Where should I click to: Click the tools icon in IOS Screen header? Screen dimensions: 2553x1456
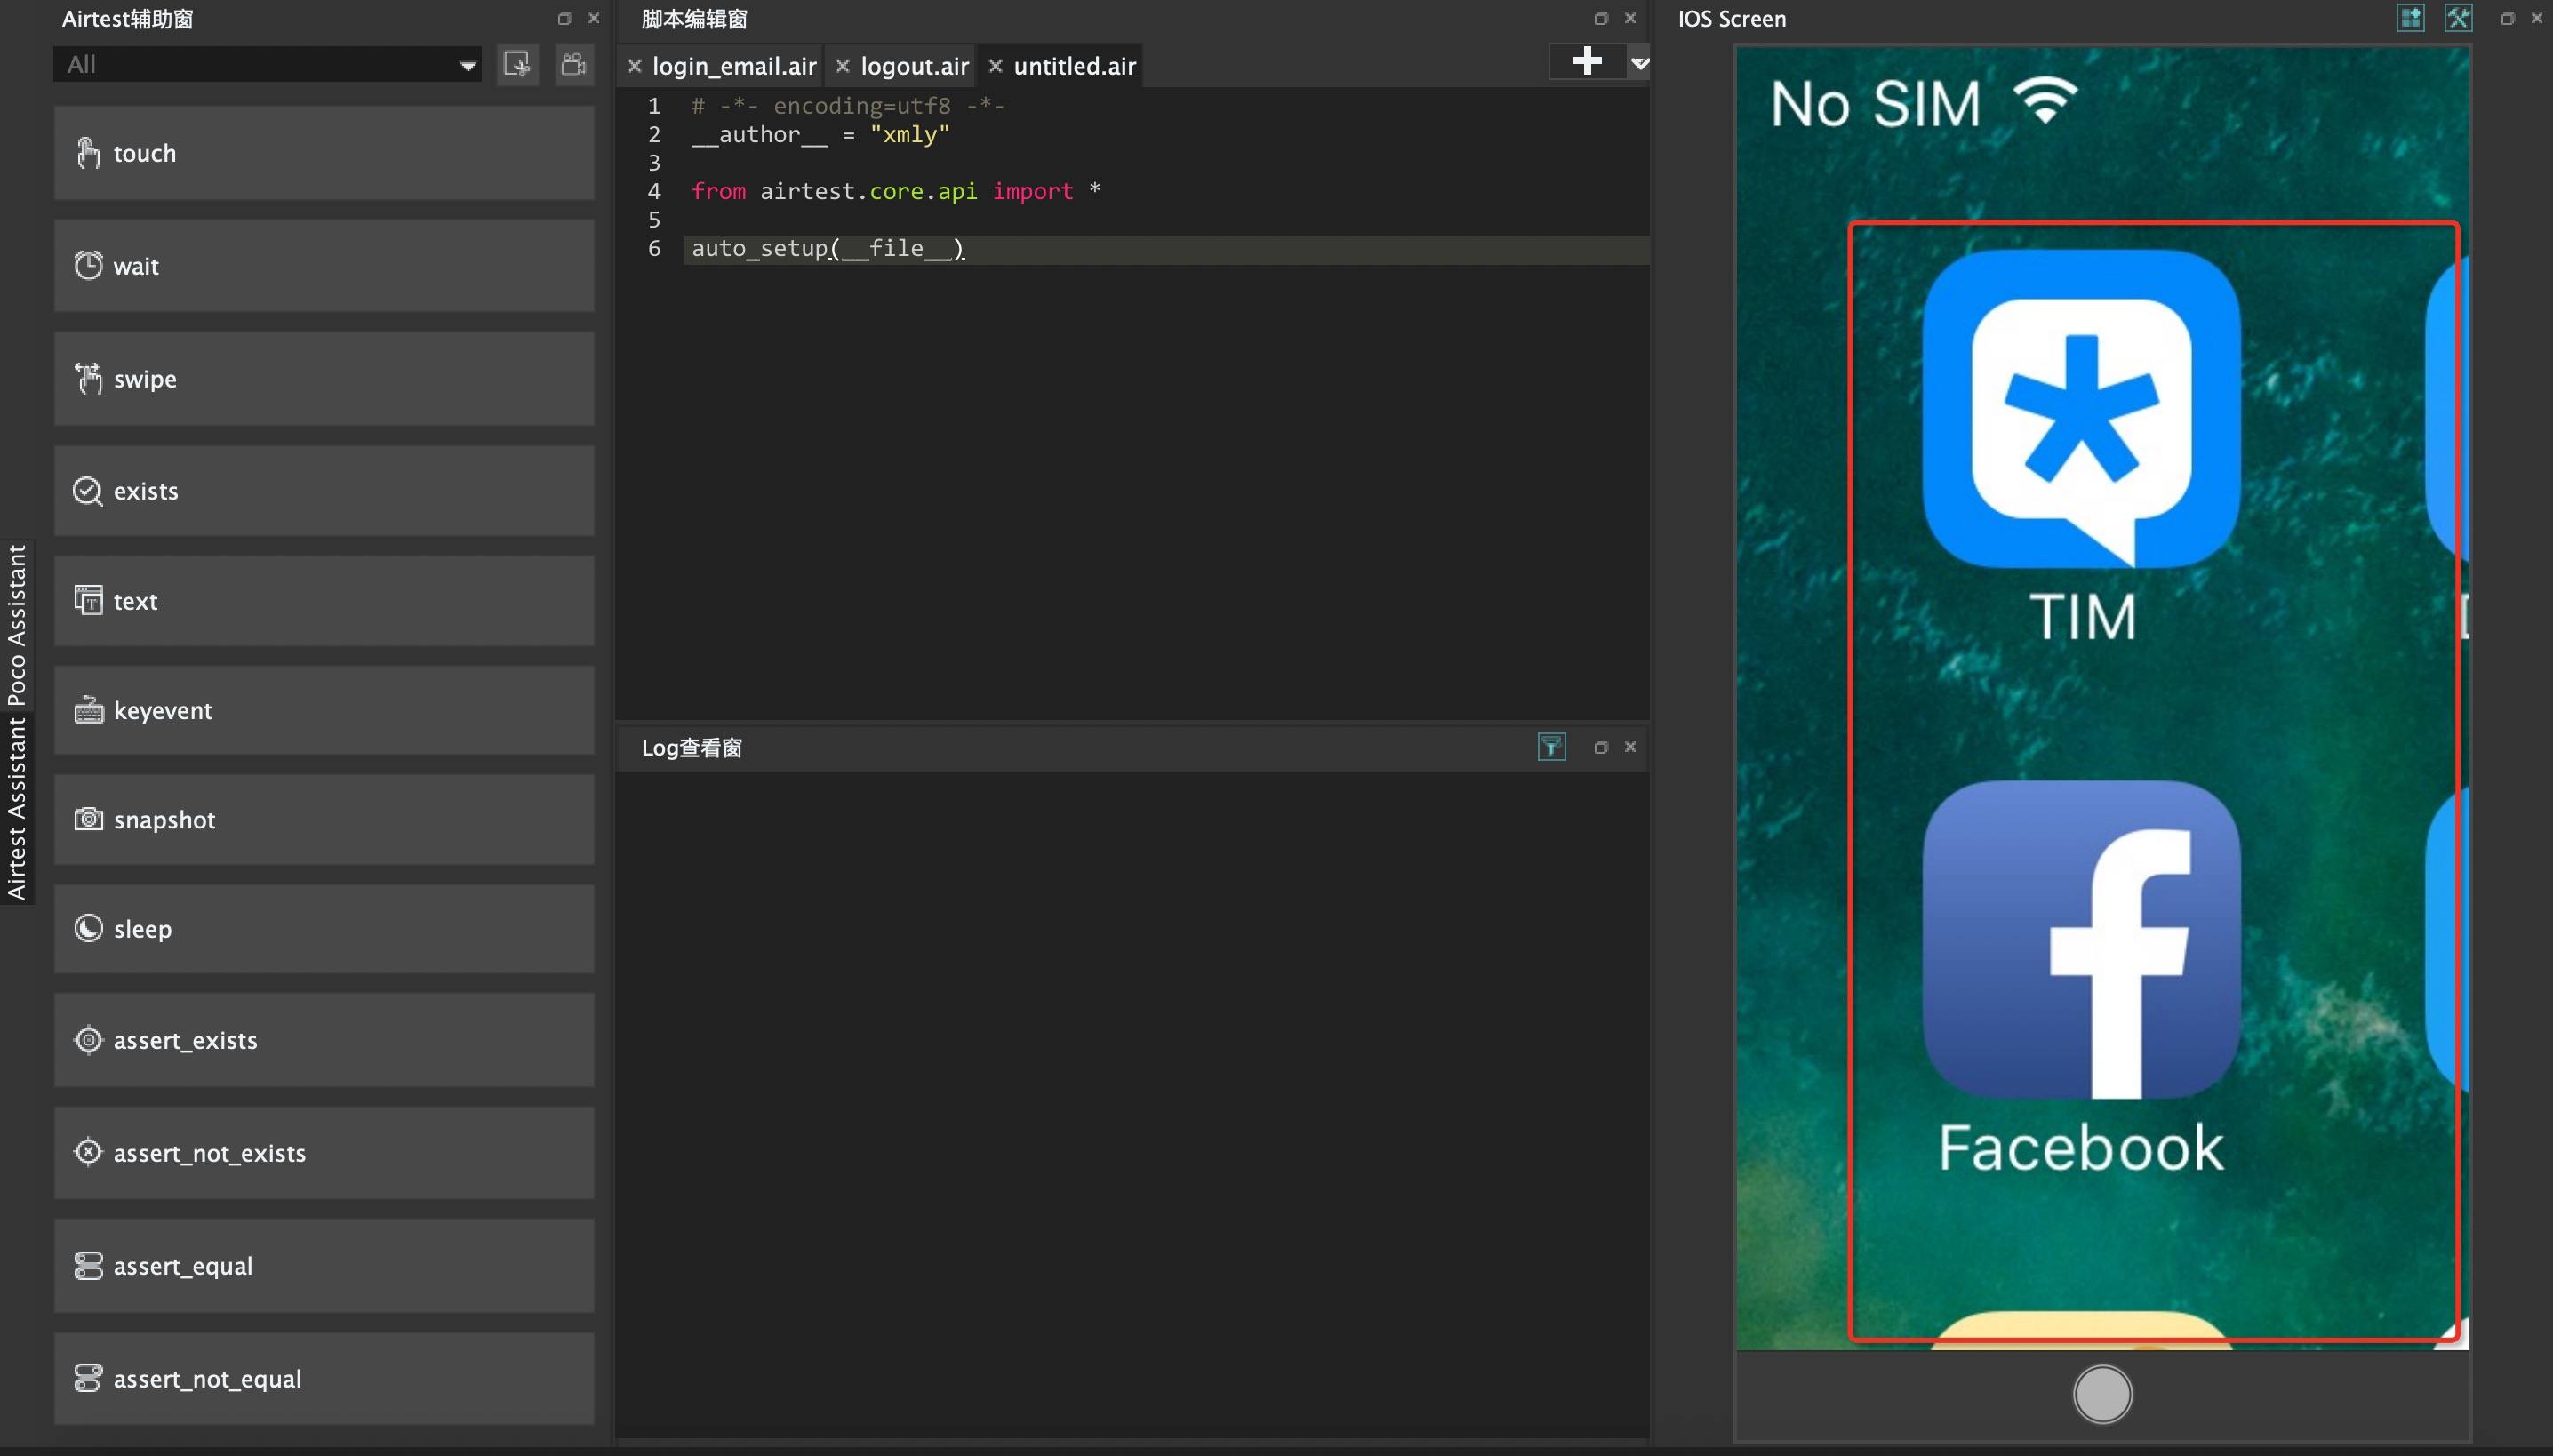(x=2459, y=18)
